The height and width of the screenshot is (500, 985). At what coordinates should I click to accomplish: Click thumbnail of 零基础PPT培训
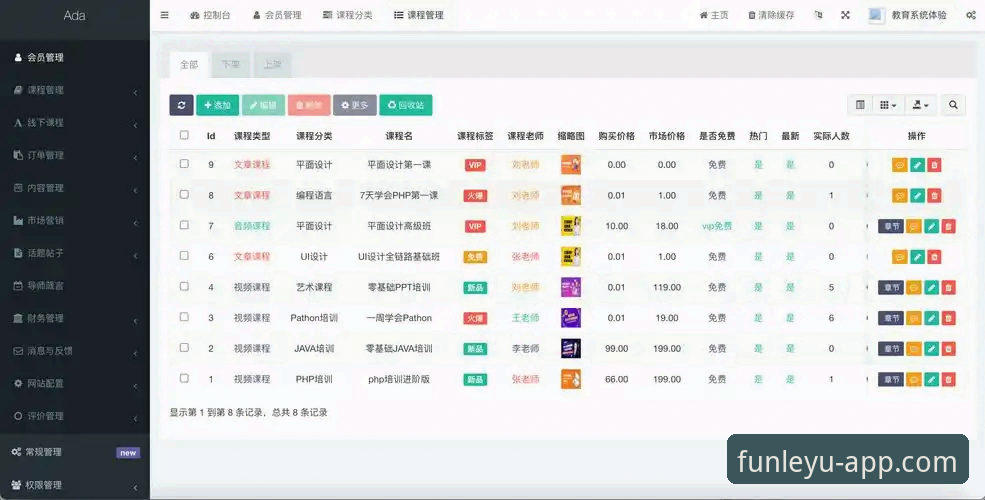point(570,287)
